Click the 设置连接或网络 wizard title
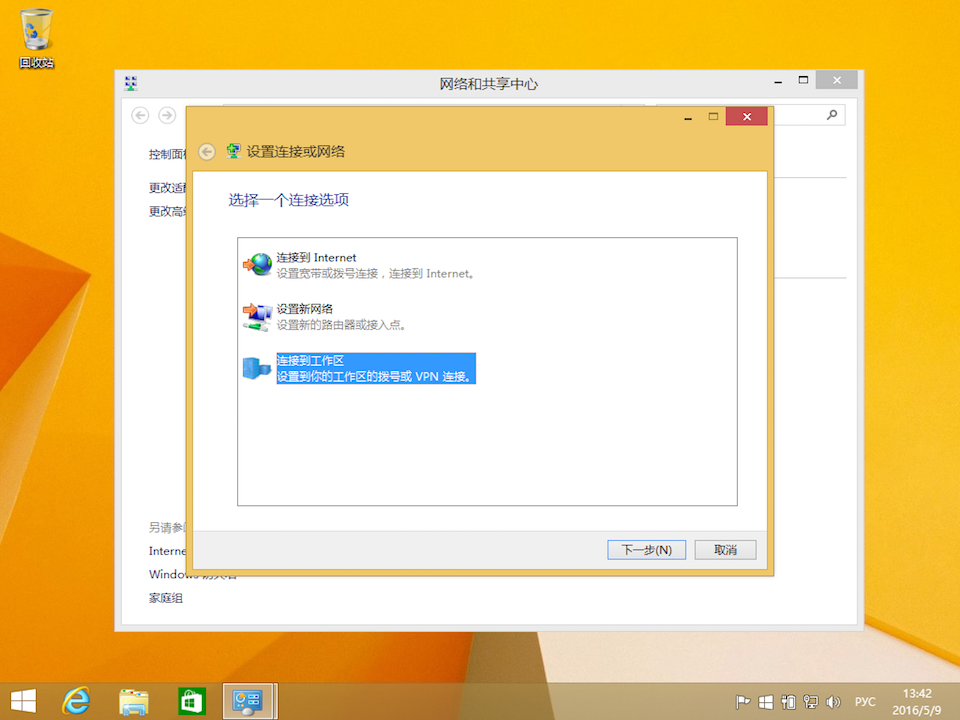 [296, 151]
